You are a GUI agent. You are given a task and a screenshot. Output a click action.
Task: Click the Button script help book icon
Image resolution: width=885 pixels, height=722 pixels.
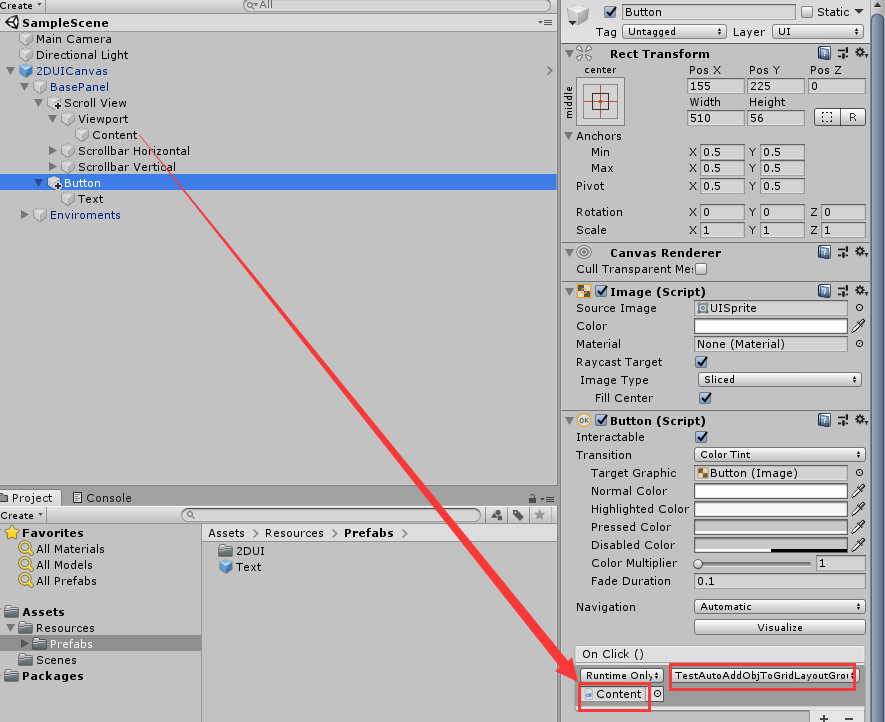point(824,419)
